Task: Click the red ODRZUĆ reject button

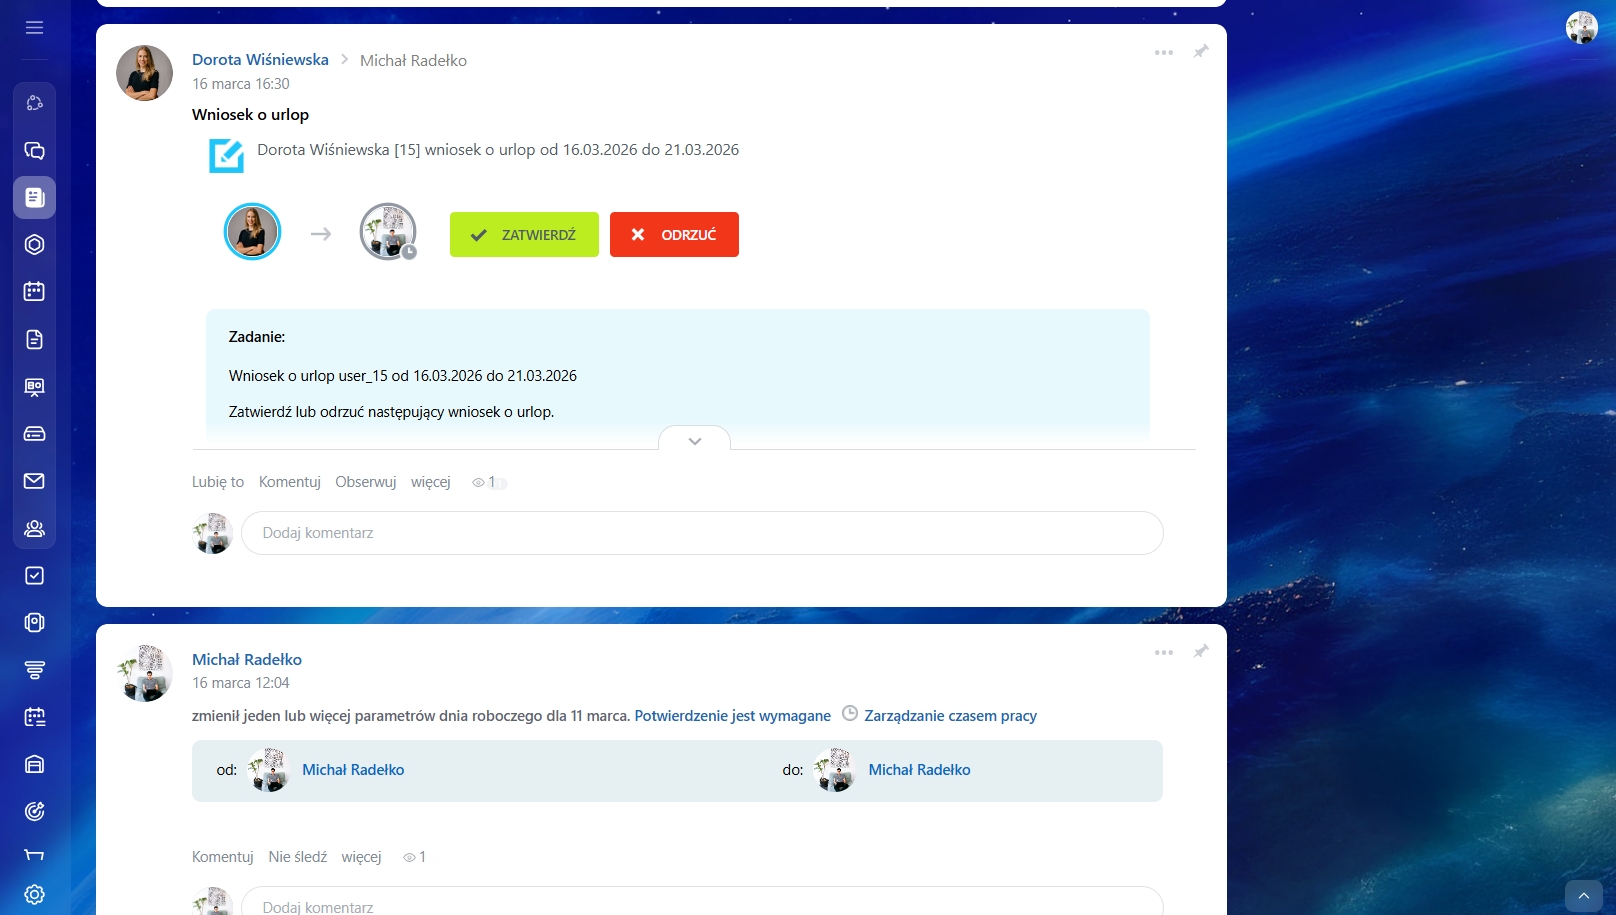Action: tap(674, 235)
